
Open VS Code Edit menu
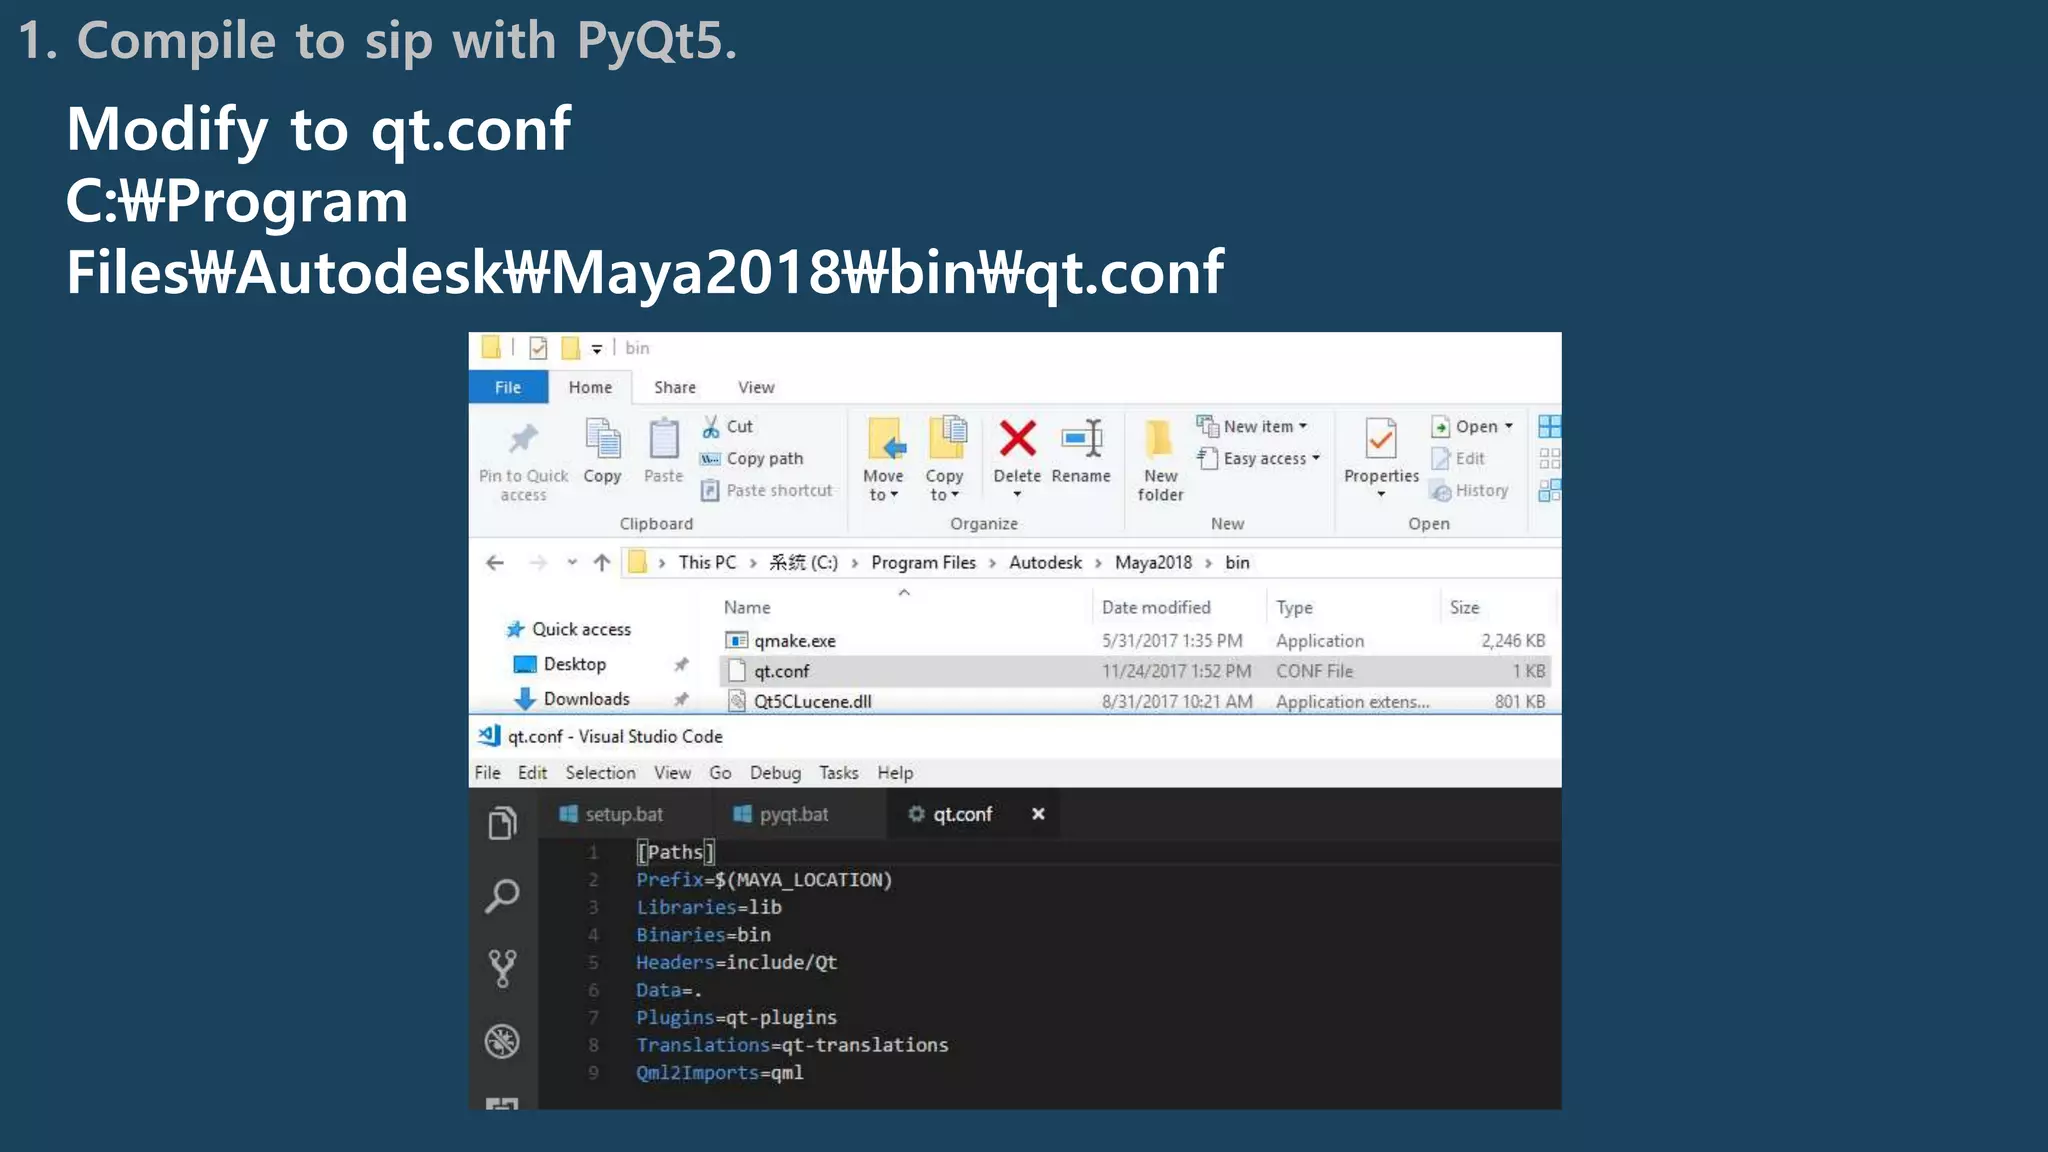(532, 773)
